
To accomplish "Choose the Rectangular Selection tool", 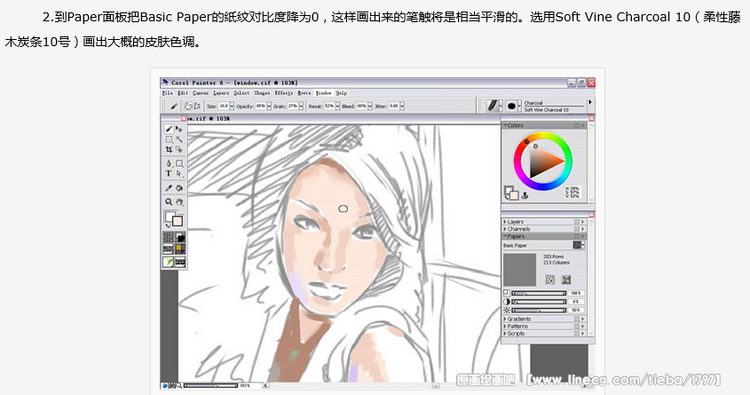I will point(168,140).
